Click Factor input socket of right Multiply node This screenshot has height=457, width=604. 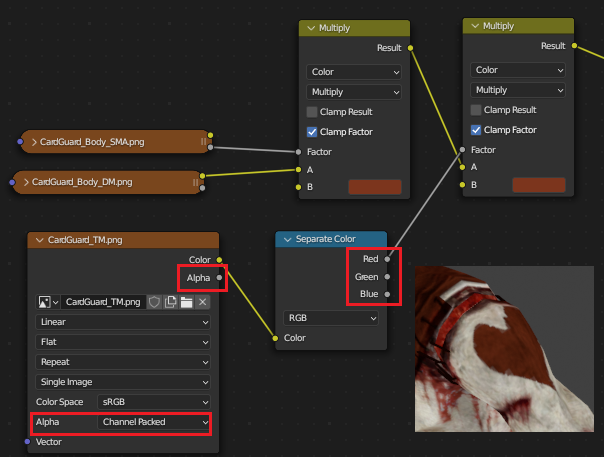[x=462, y=150]
